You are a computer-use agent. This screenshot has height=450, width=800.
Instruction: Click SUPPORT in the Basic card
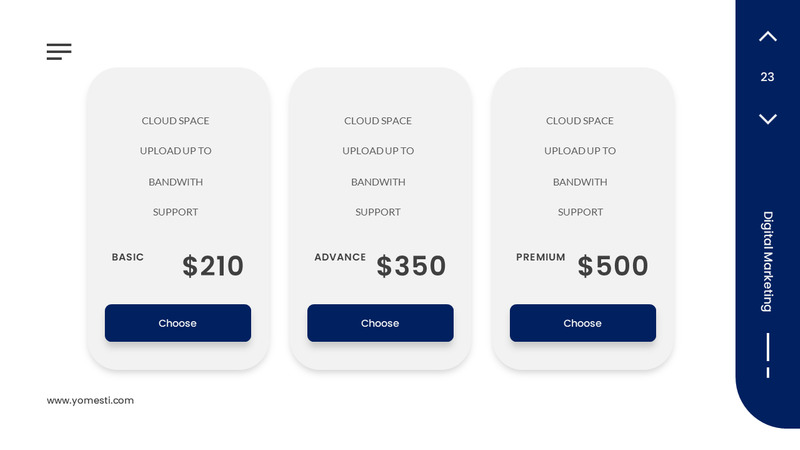click(x=176, y=212)
